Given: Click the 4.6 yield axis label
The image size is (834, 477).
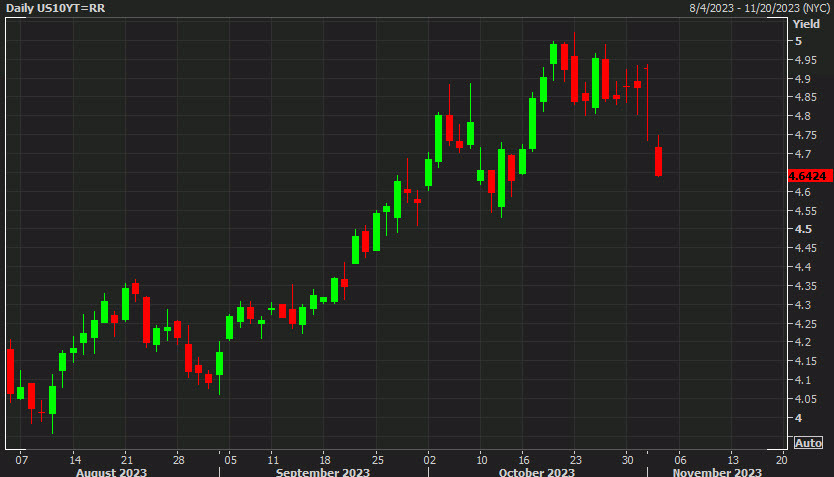Looking at the screenshot, I should pos(803,192).
